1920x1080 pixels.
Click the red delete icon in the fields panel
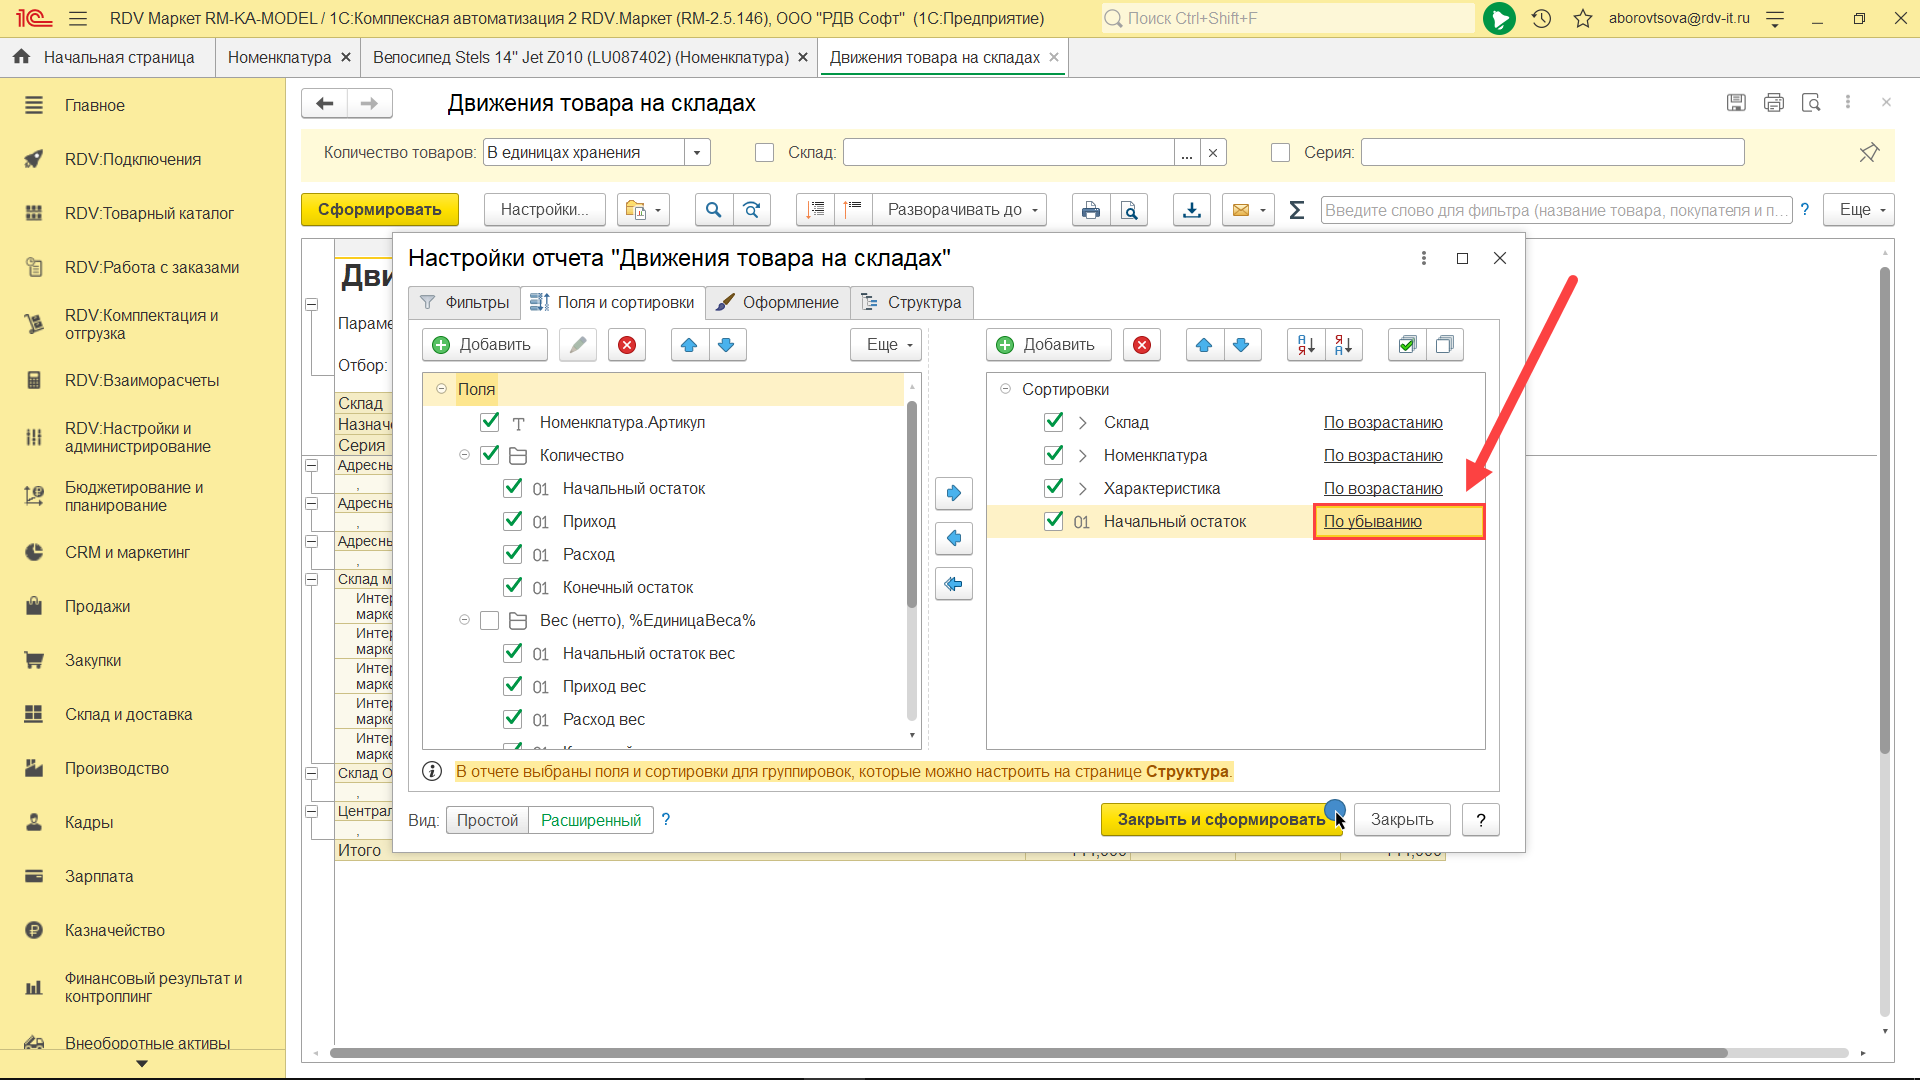tap(627, 345)
